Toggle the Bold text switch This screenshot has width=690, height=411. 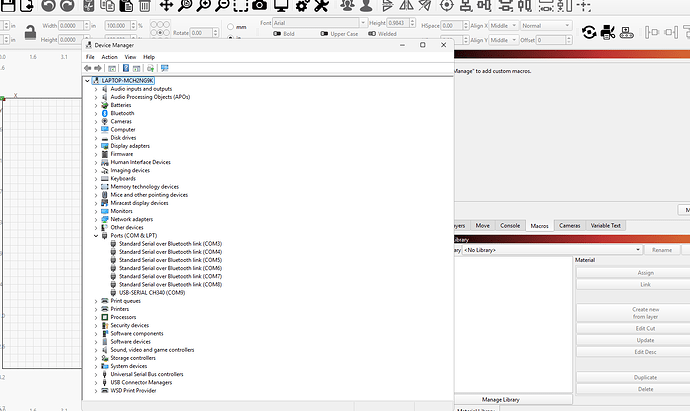[277, 33]
